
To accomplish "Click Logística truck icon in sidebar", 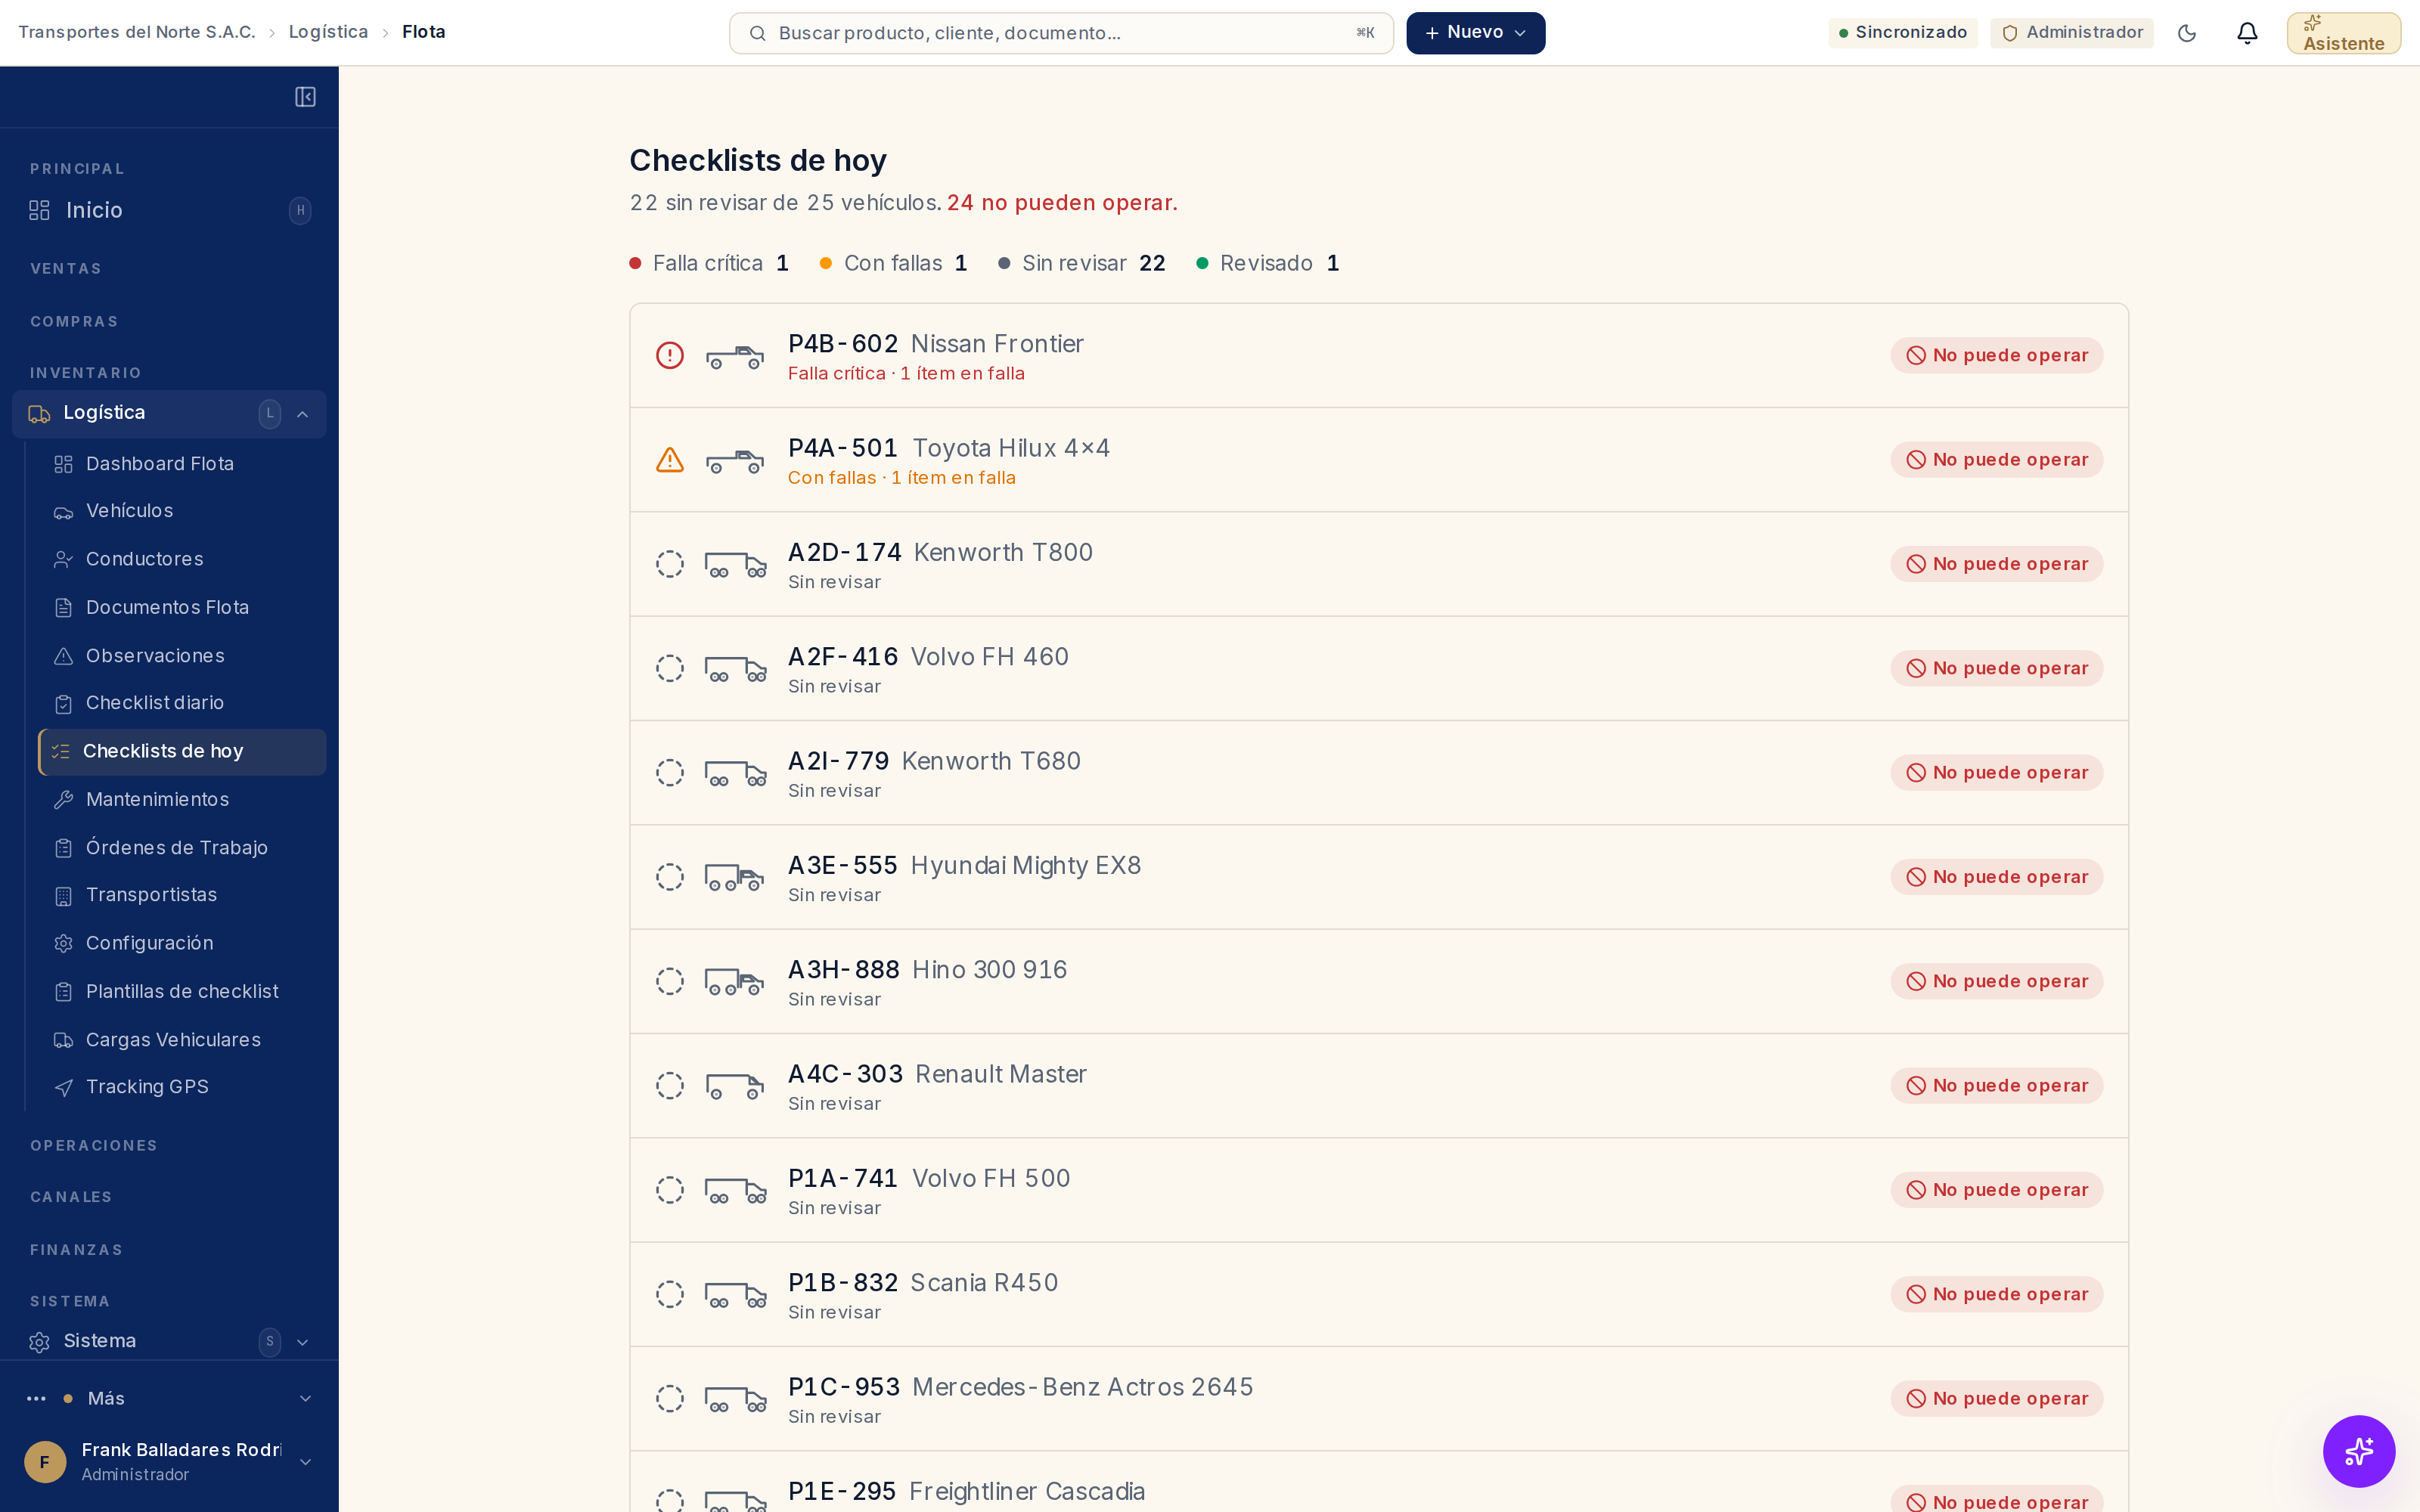I will click(x=39, y=414).
